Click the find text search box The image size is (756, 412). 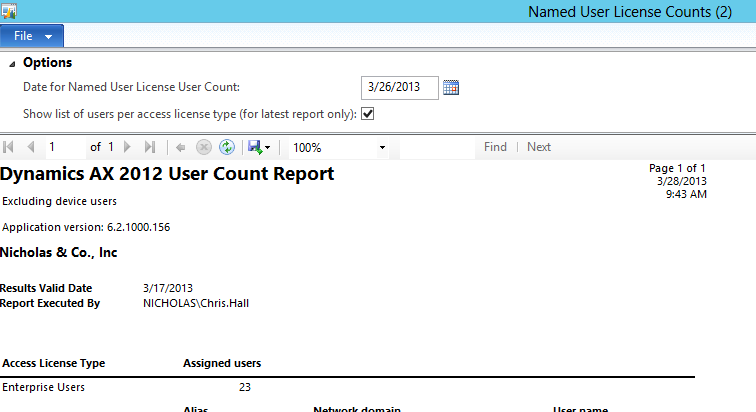click(x=437, y=147)
